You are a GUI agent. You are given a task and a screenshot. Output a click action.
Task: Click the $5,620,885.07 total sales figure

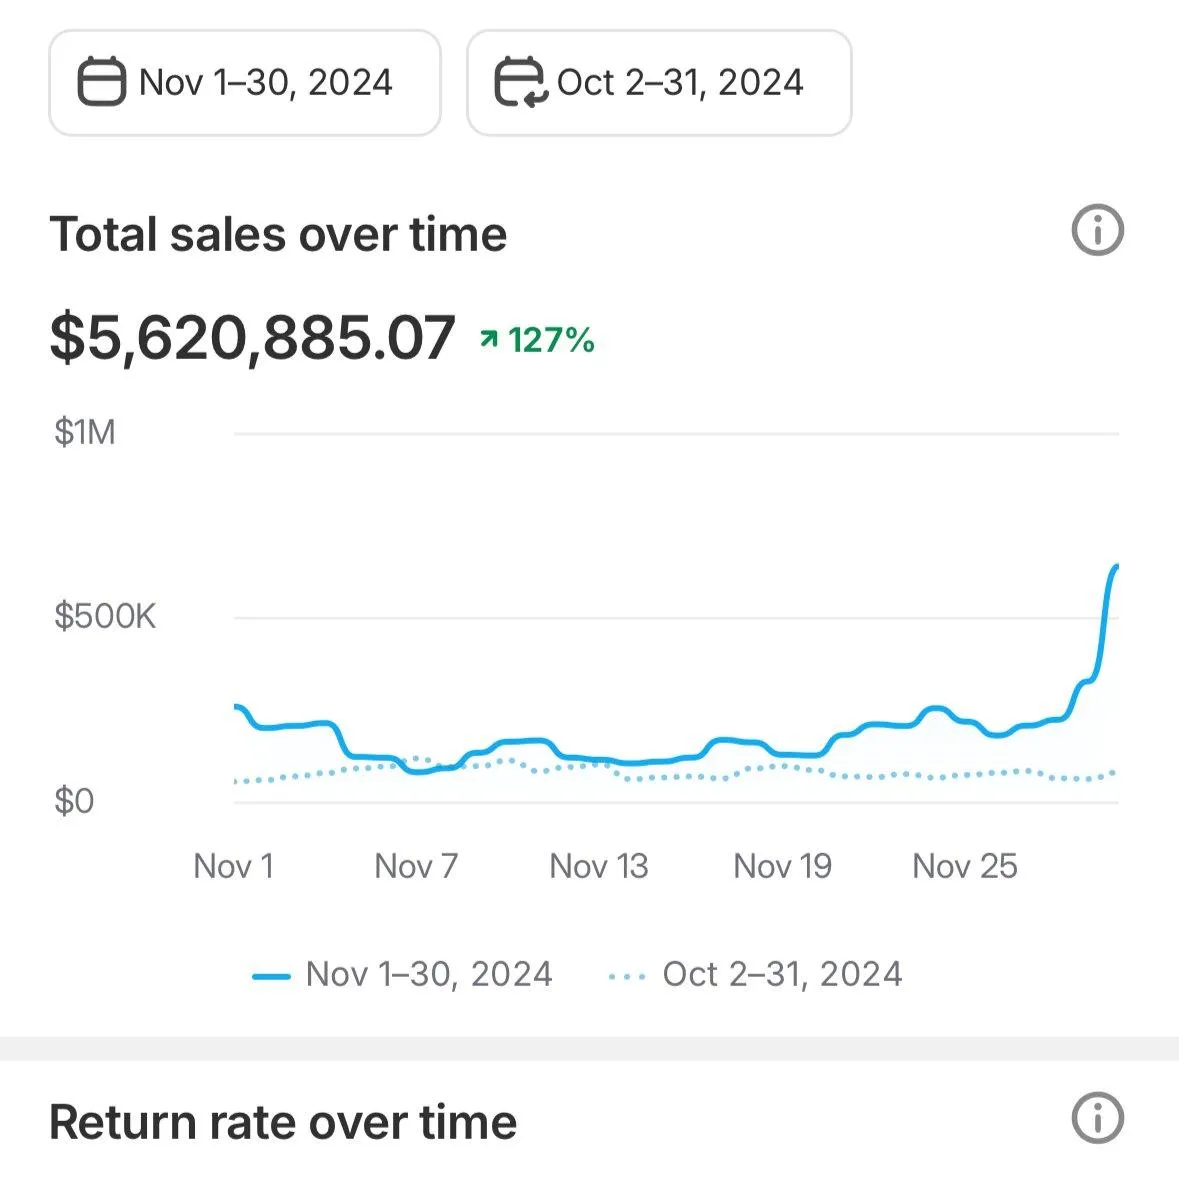pyautogui.click(x=252, y=338)
